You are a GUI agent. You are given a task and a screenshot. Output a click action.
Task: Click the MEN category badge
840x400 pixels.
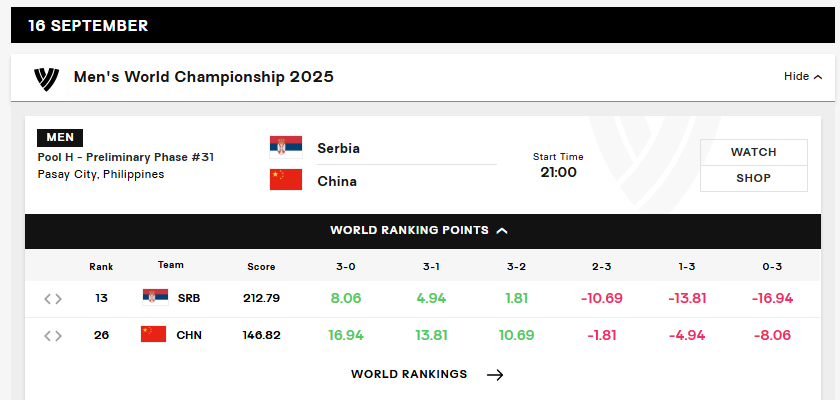click(x=60, y=138)
